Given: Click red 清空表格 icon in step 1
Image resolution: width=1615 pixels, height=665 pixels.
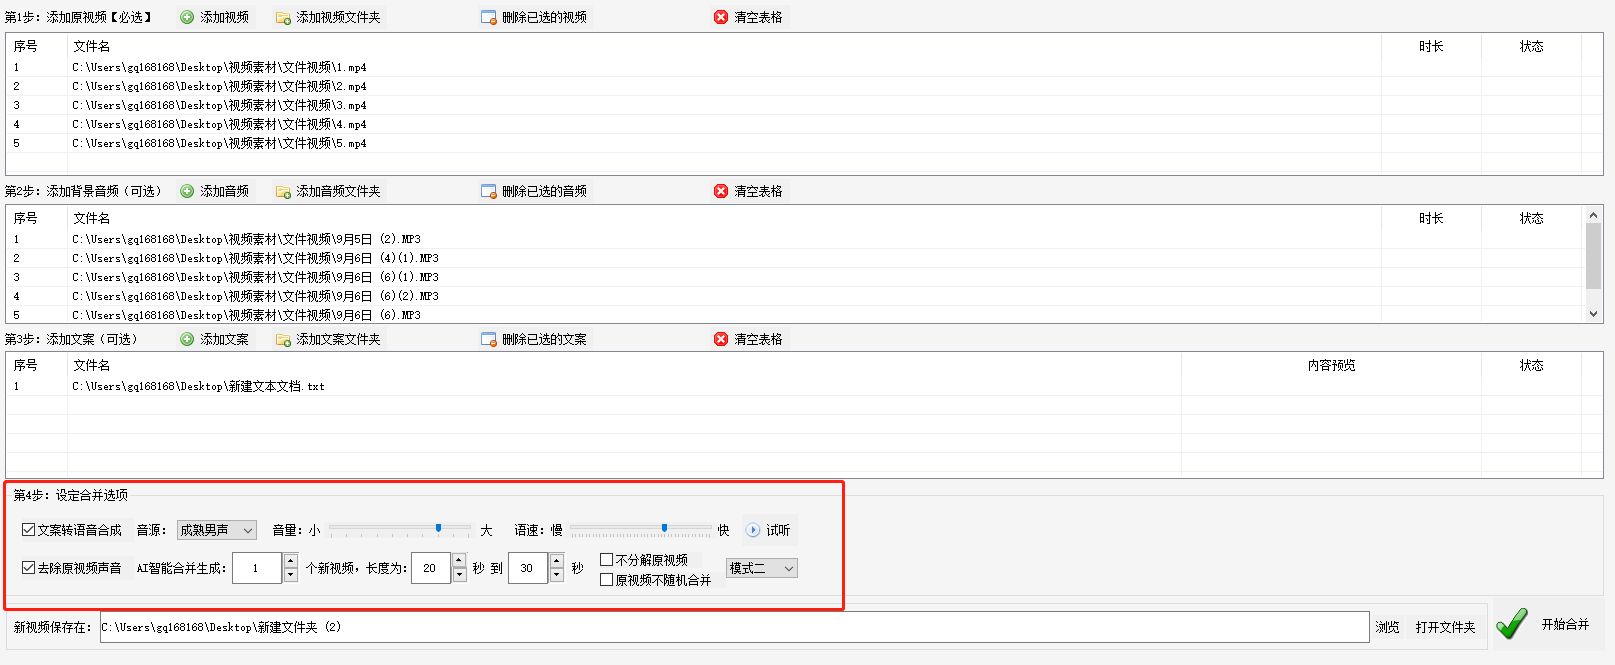Looking at the screenshot, I should 721,17.
